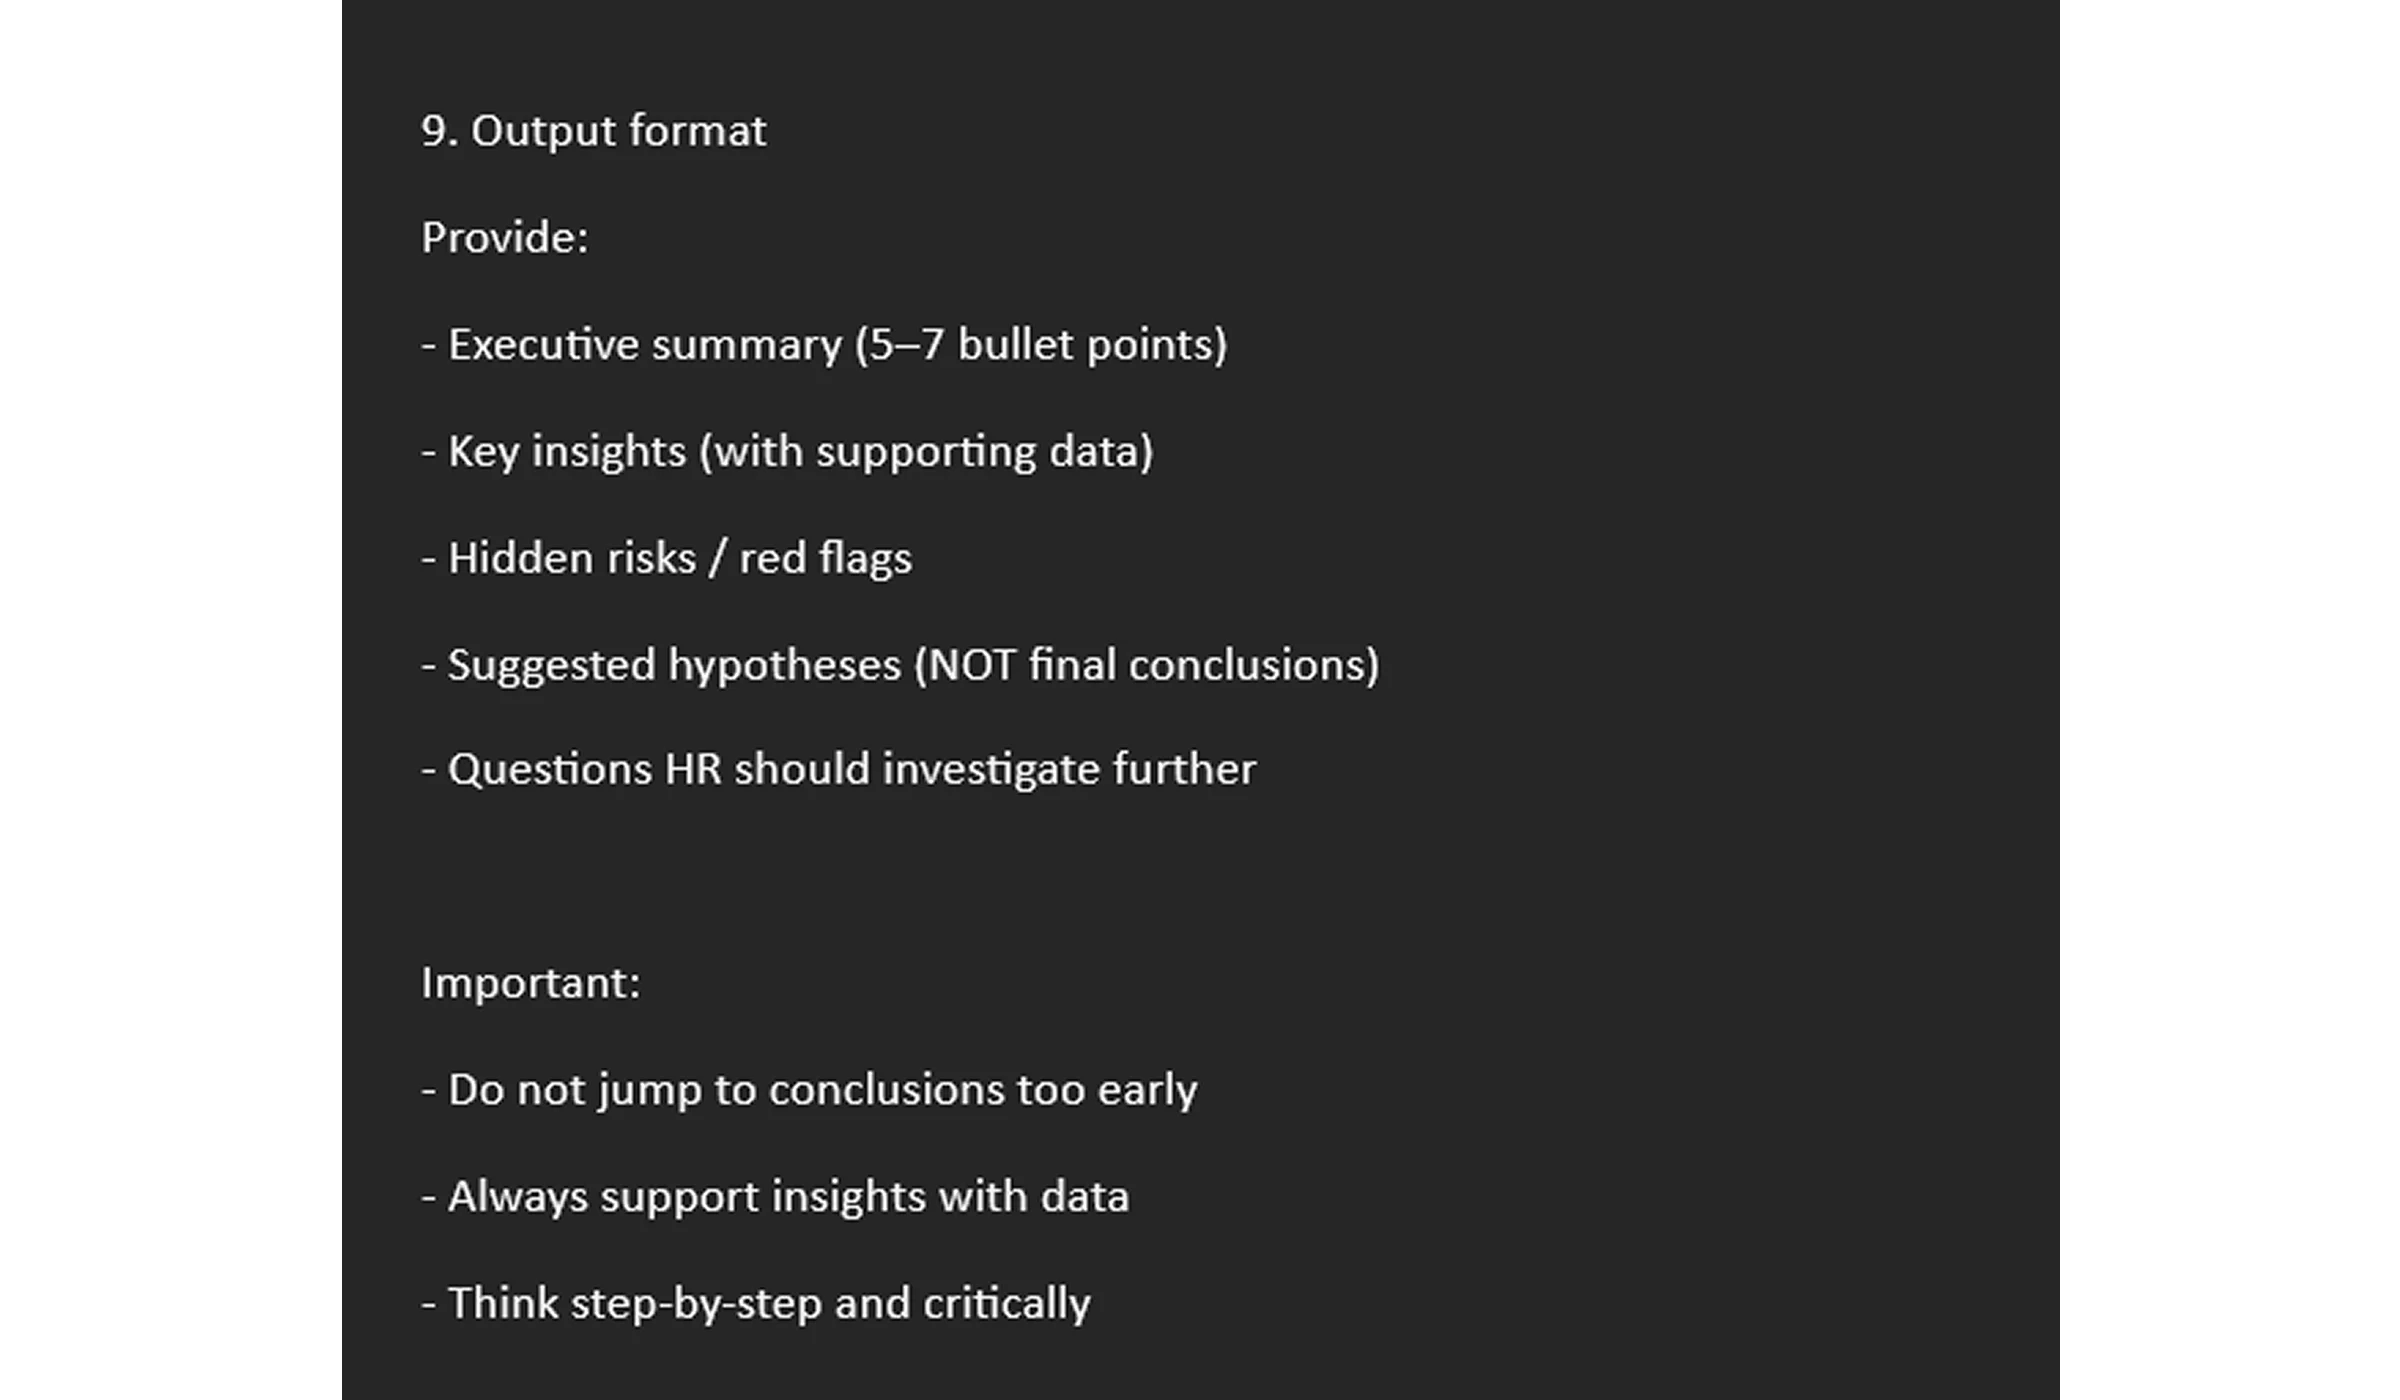This screenshot has width=2400, height=1400.
Task: Click the 'Always support insights' text
Action: click(x=687, y=1198)
